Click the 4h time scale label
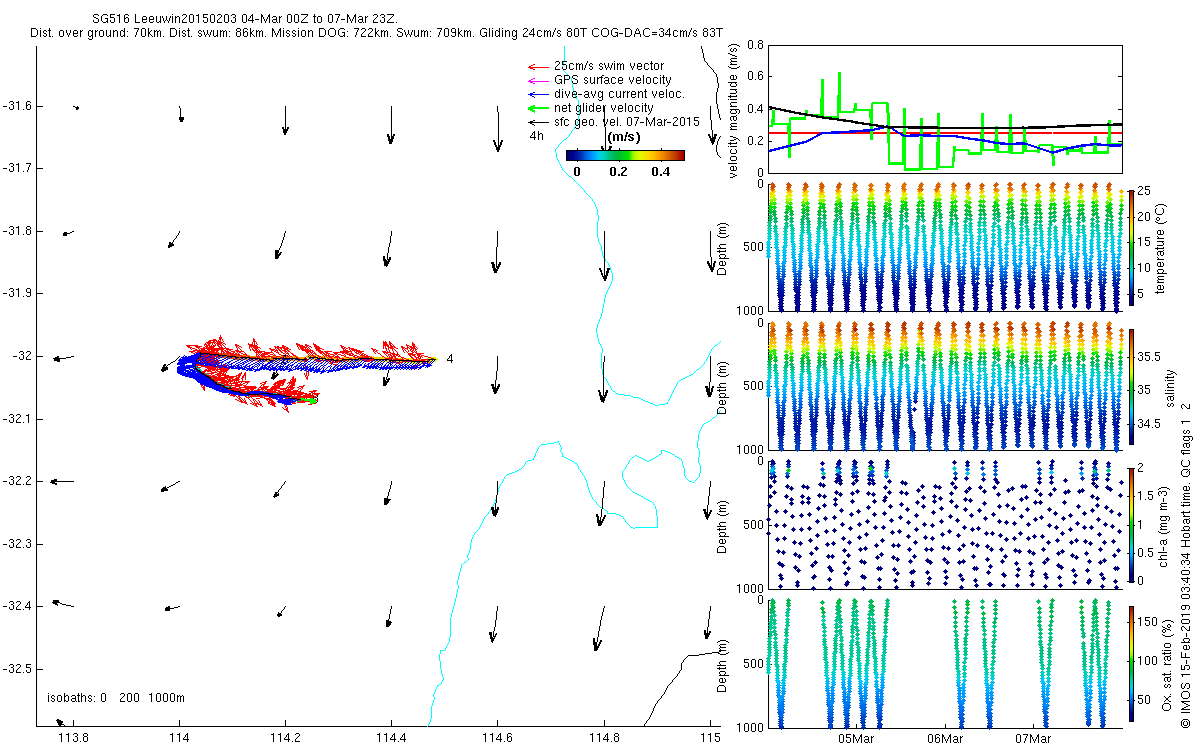Viewport: 1200px width, 750px height. click(x=537, y=136)
